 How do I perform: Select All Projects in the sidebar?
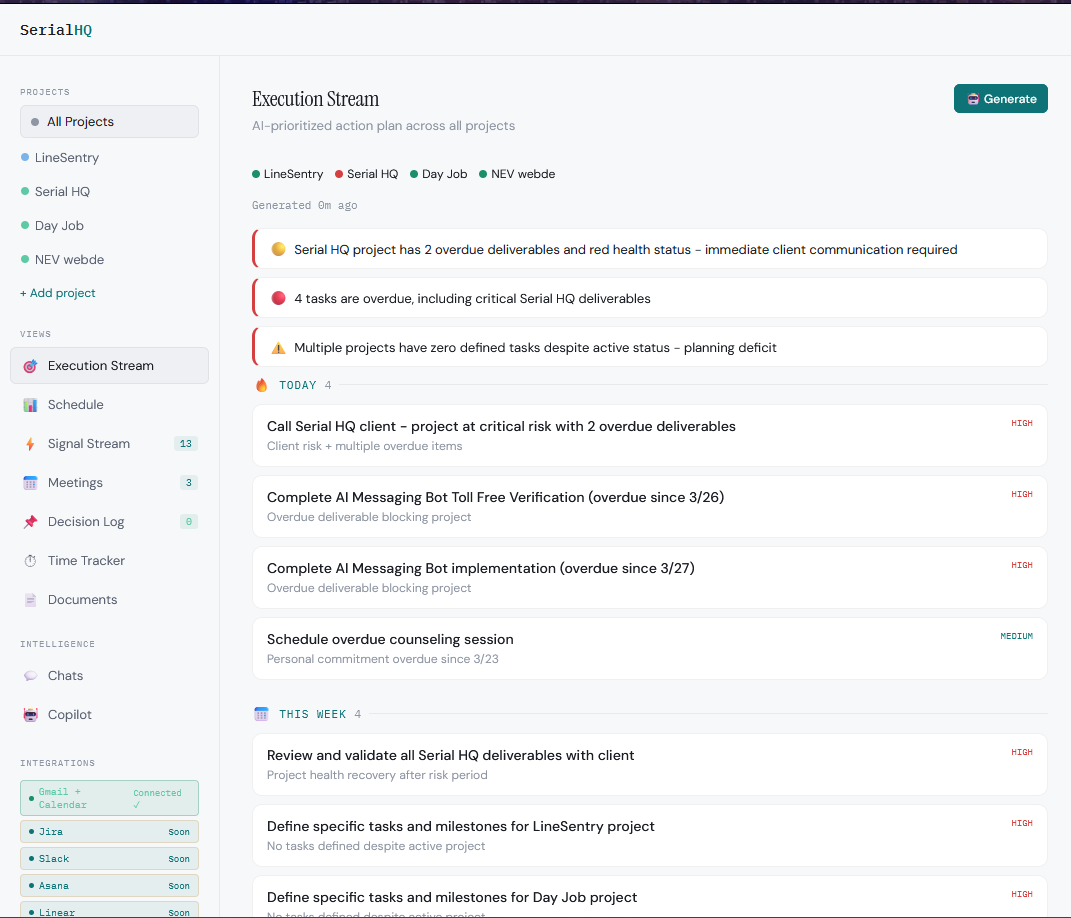pyautogui.click(x=109, y=121)
